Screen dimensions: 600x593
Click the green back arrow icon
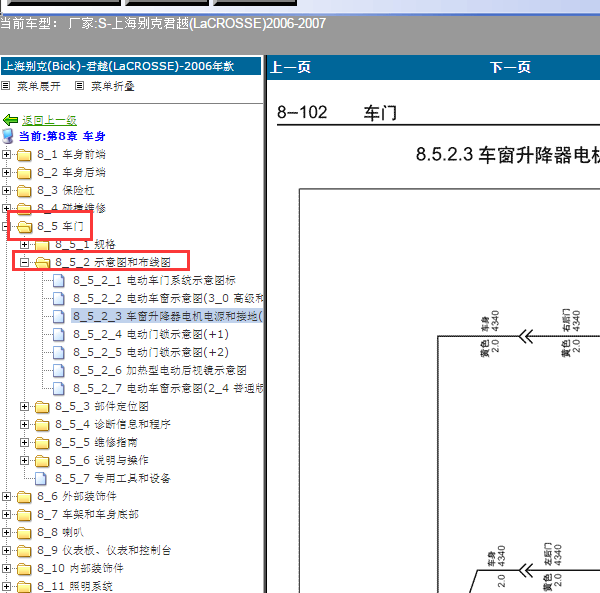(x=10, y=120)
